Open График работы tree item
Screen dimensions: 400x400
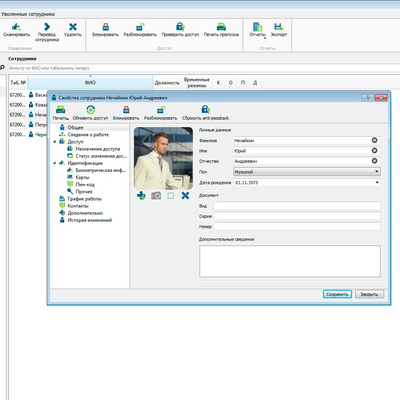pos(84,199)
